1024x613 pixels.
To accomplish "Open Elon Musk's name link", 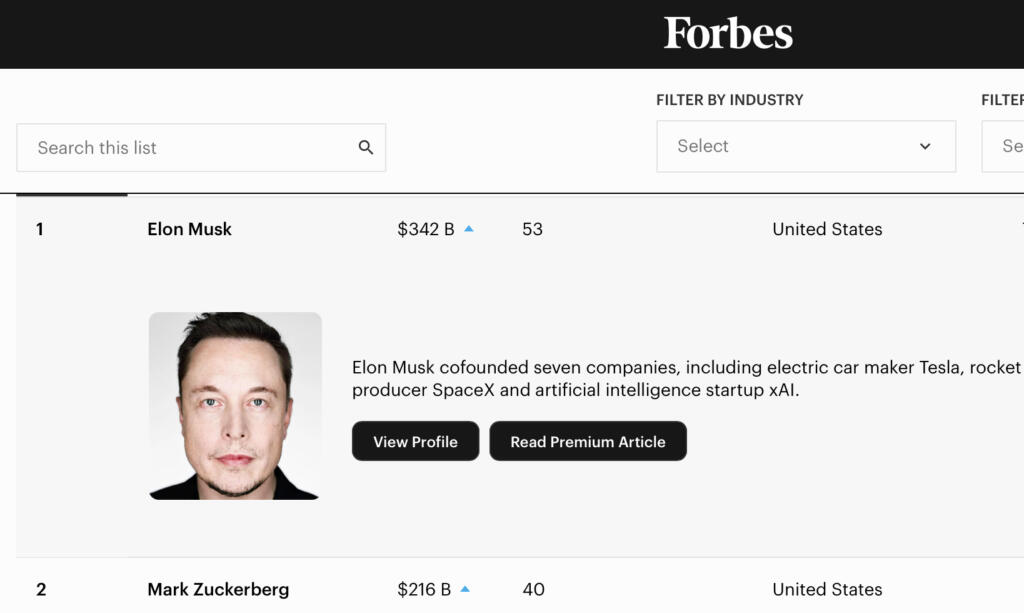I will tap(189, 229).
